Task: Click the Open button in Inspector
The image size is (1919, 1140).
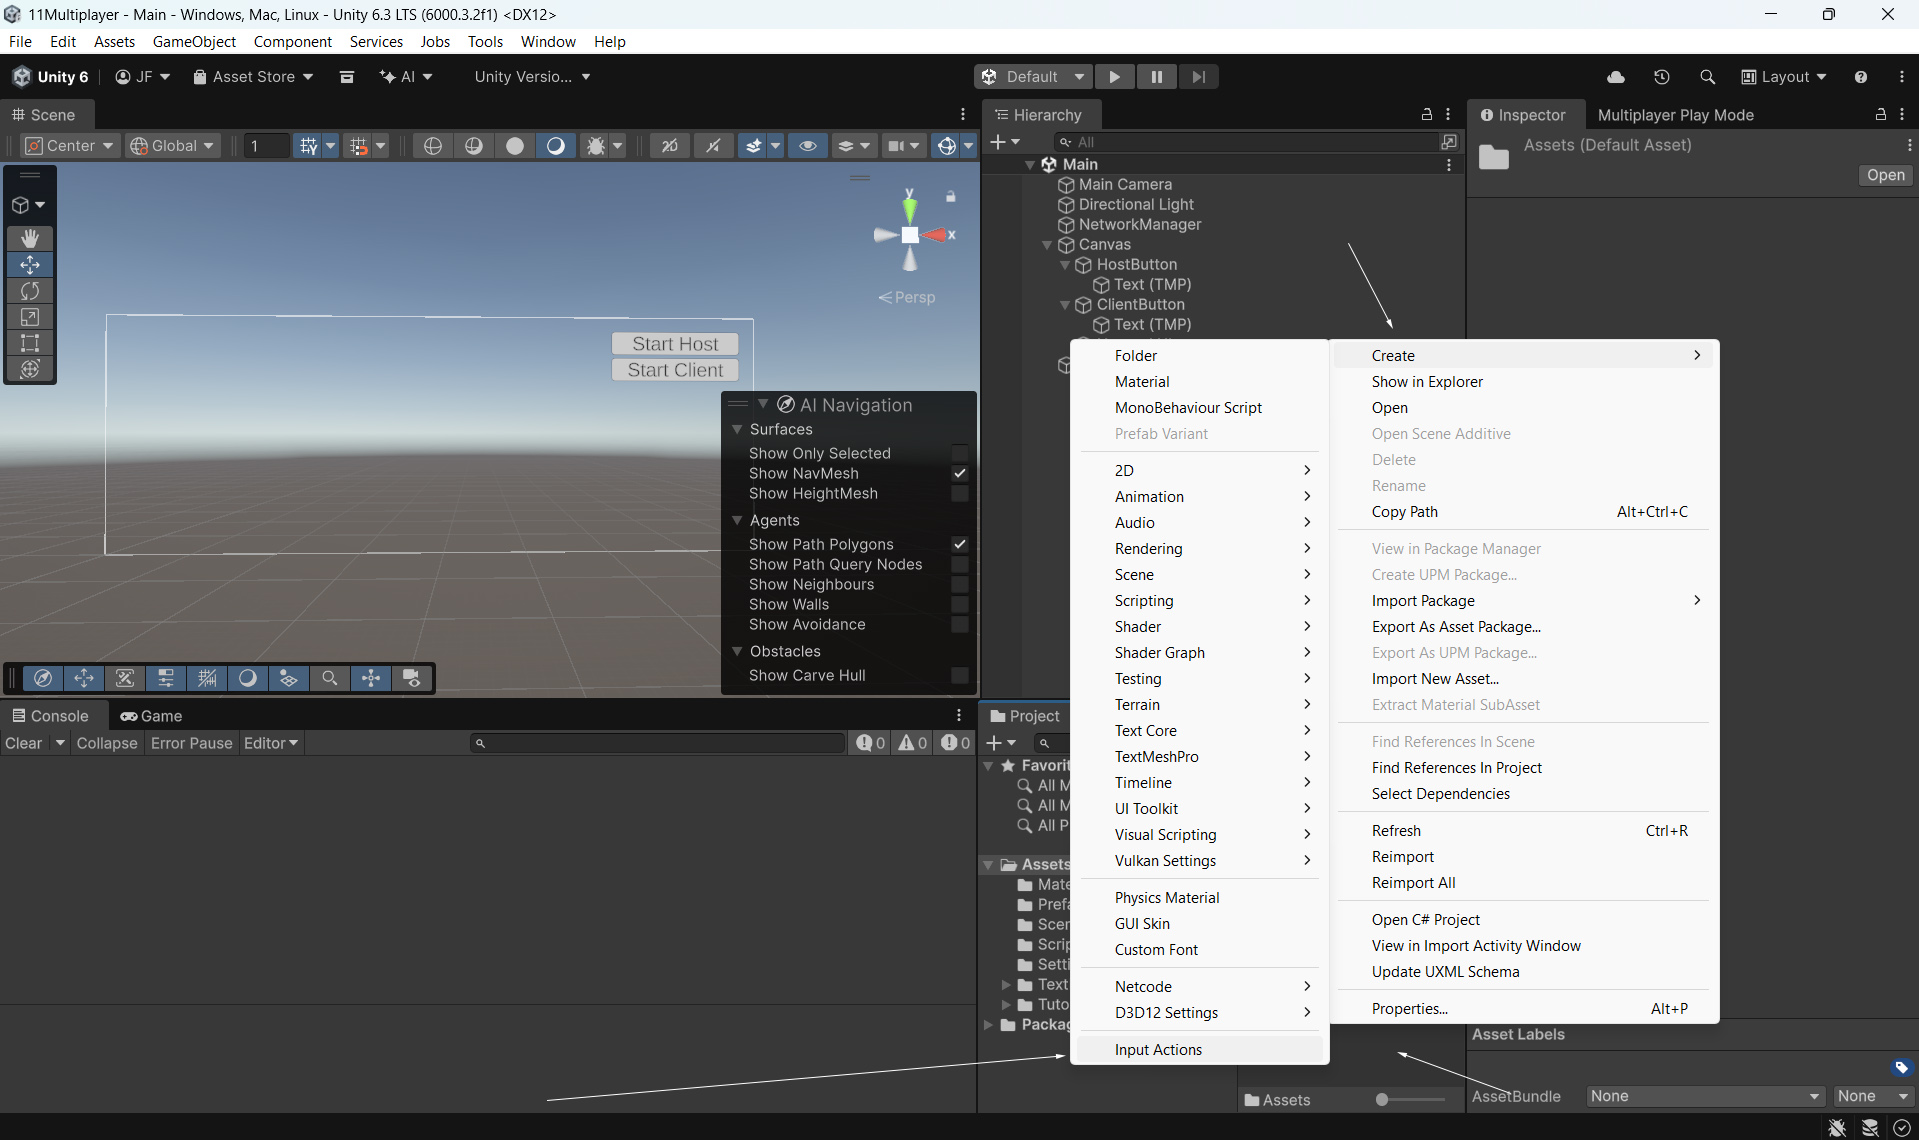Action: point(1885,175)
